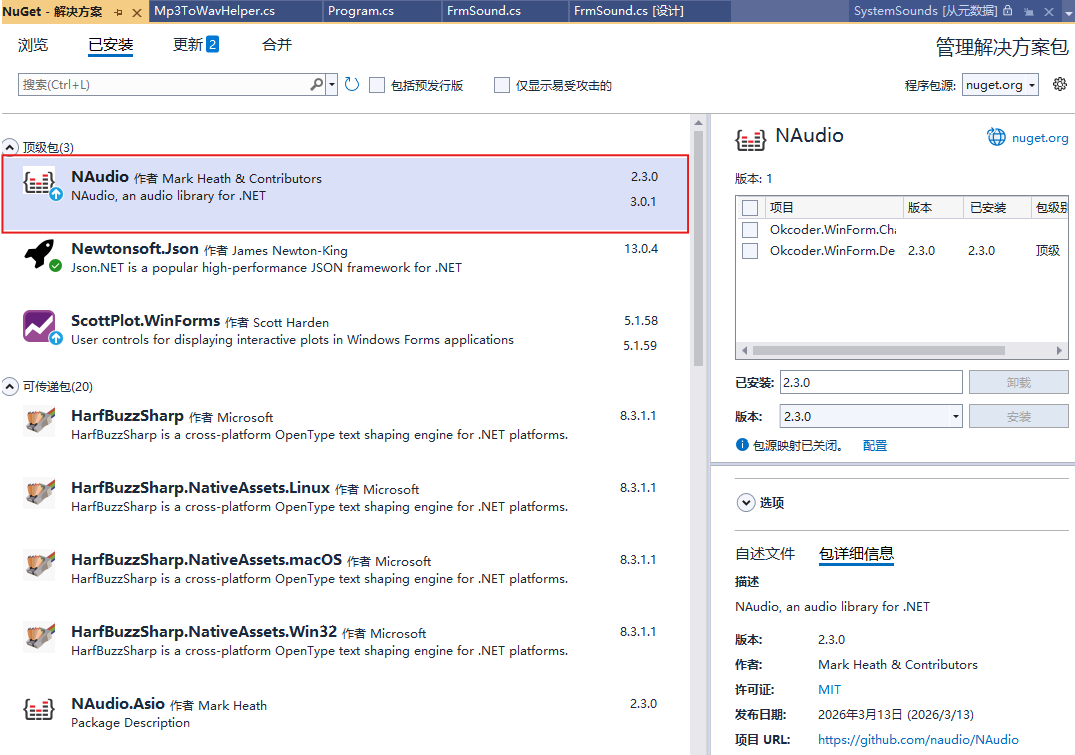
Task: Click the update badge on ScottPlot icon
Action: tap(56, 338)
